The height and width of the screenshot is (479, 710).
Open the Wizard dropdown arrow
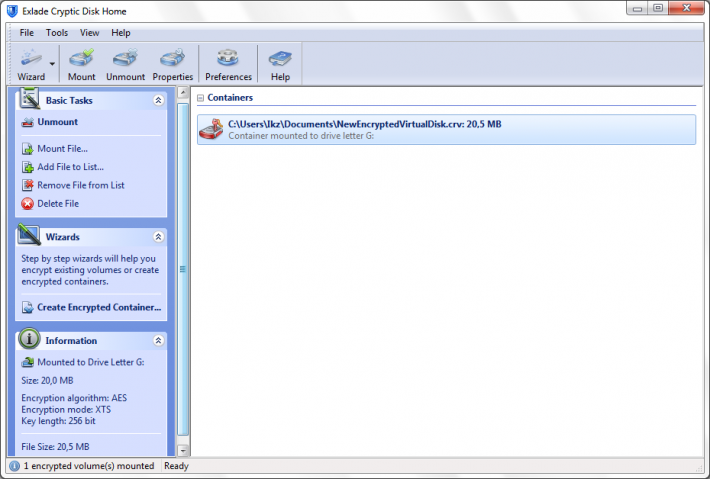coord(53,64)
